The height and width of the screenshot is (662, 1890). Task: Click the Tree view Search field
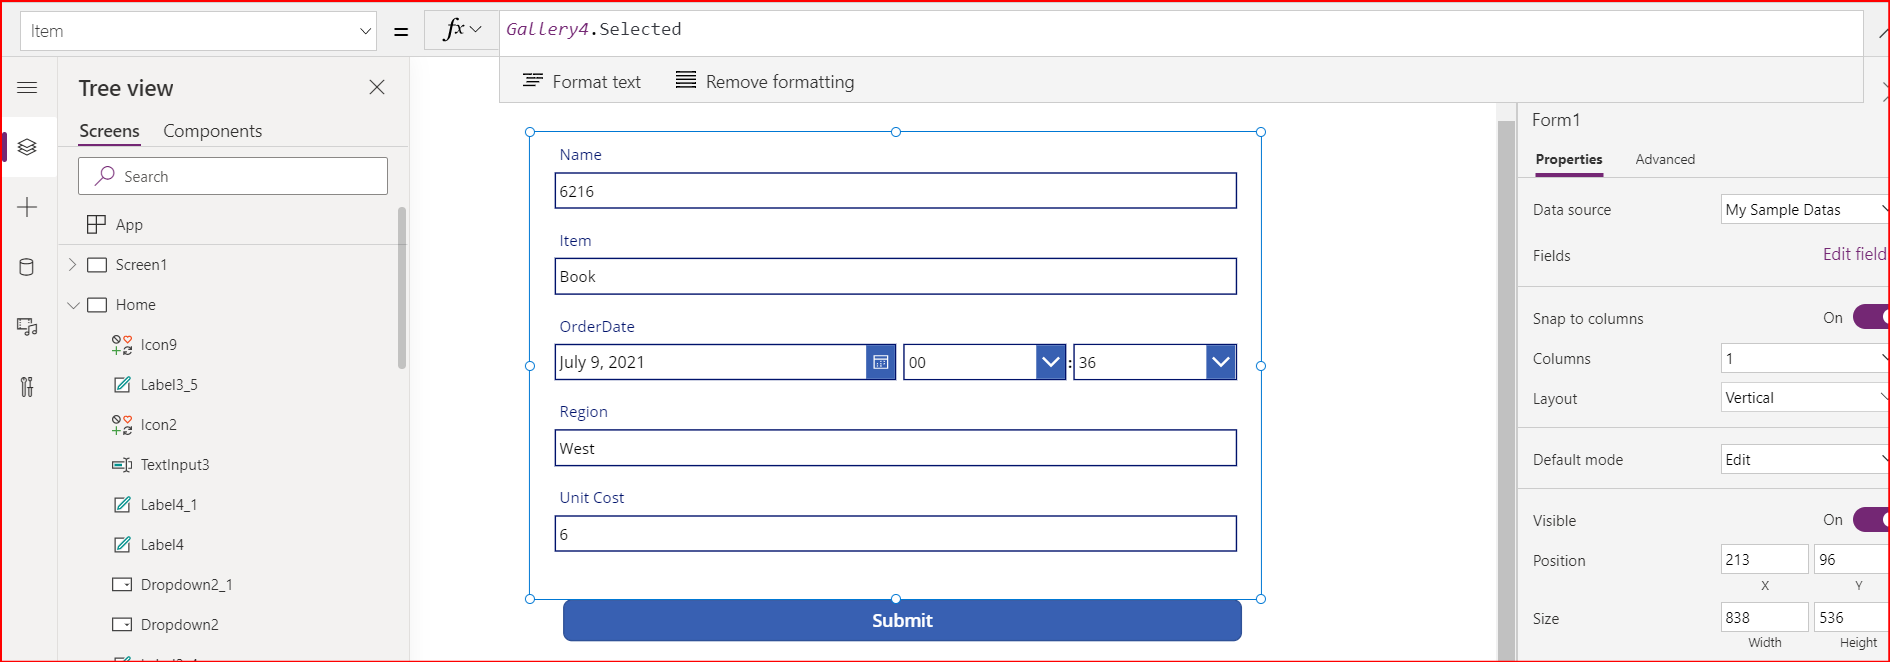click(233, 176)
